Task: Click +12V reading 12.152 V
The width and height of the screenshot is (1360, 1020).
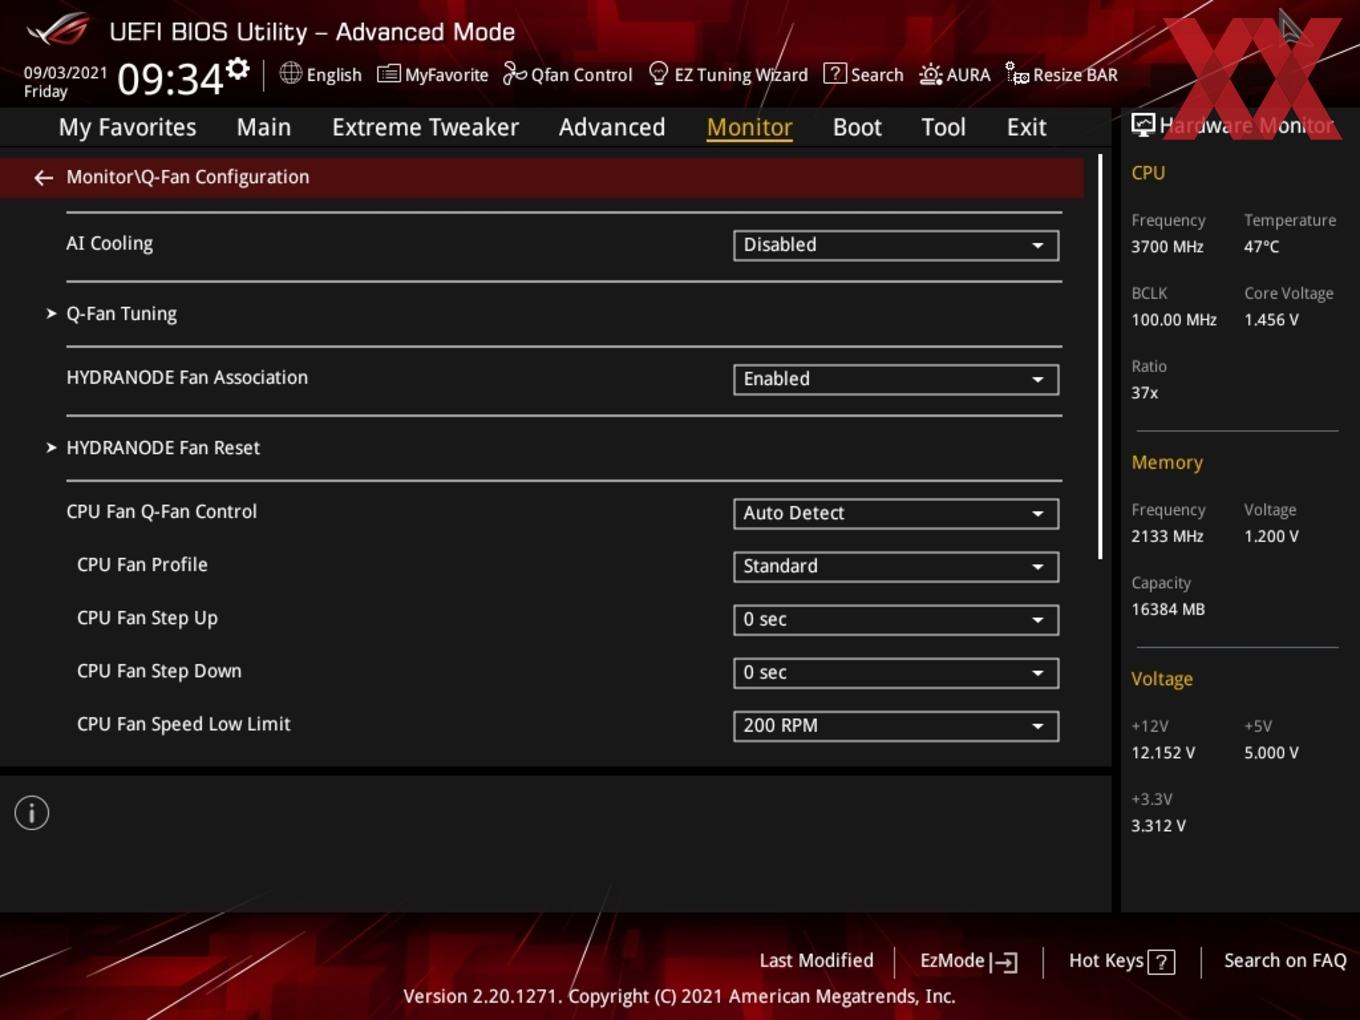Action: pyautogui.click(x=1163, y=753)
